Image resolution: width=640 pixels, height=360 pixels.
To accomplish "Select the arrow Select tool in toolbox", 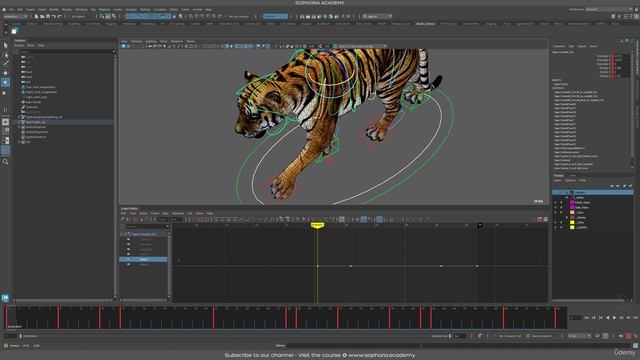I will point(5,45).
